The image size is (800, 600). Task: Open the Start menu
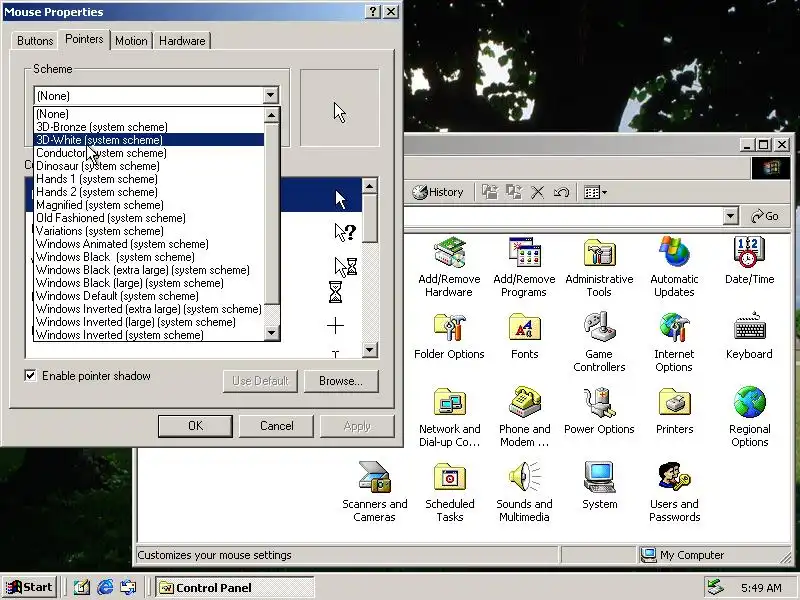coord(30,587)
